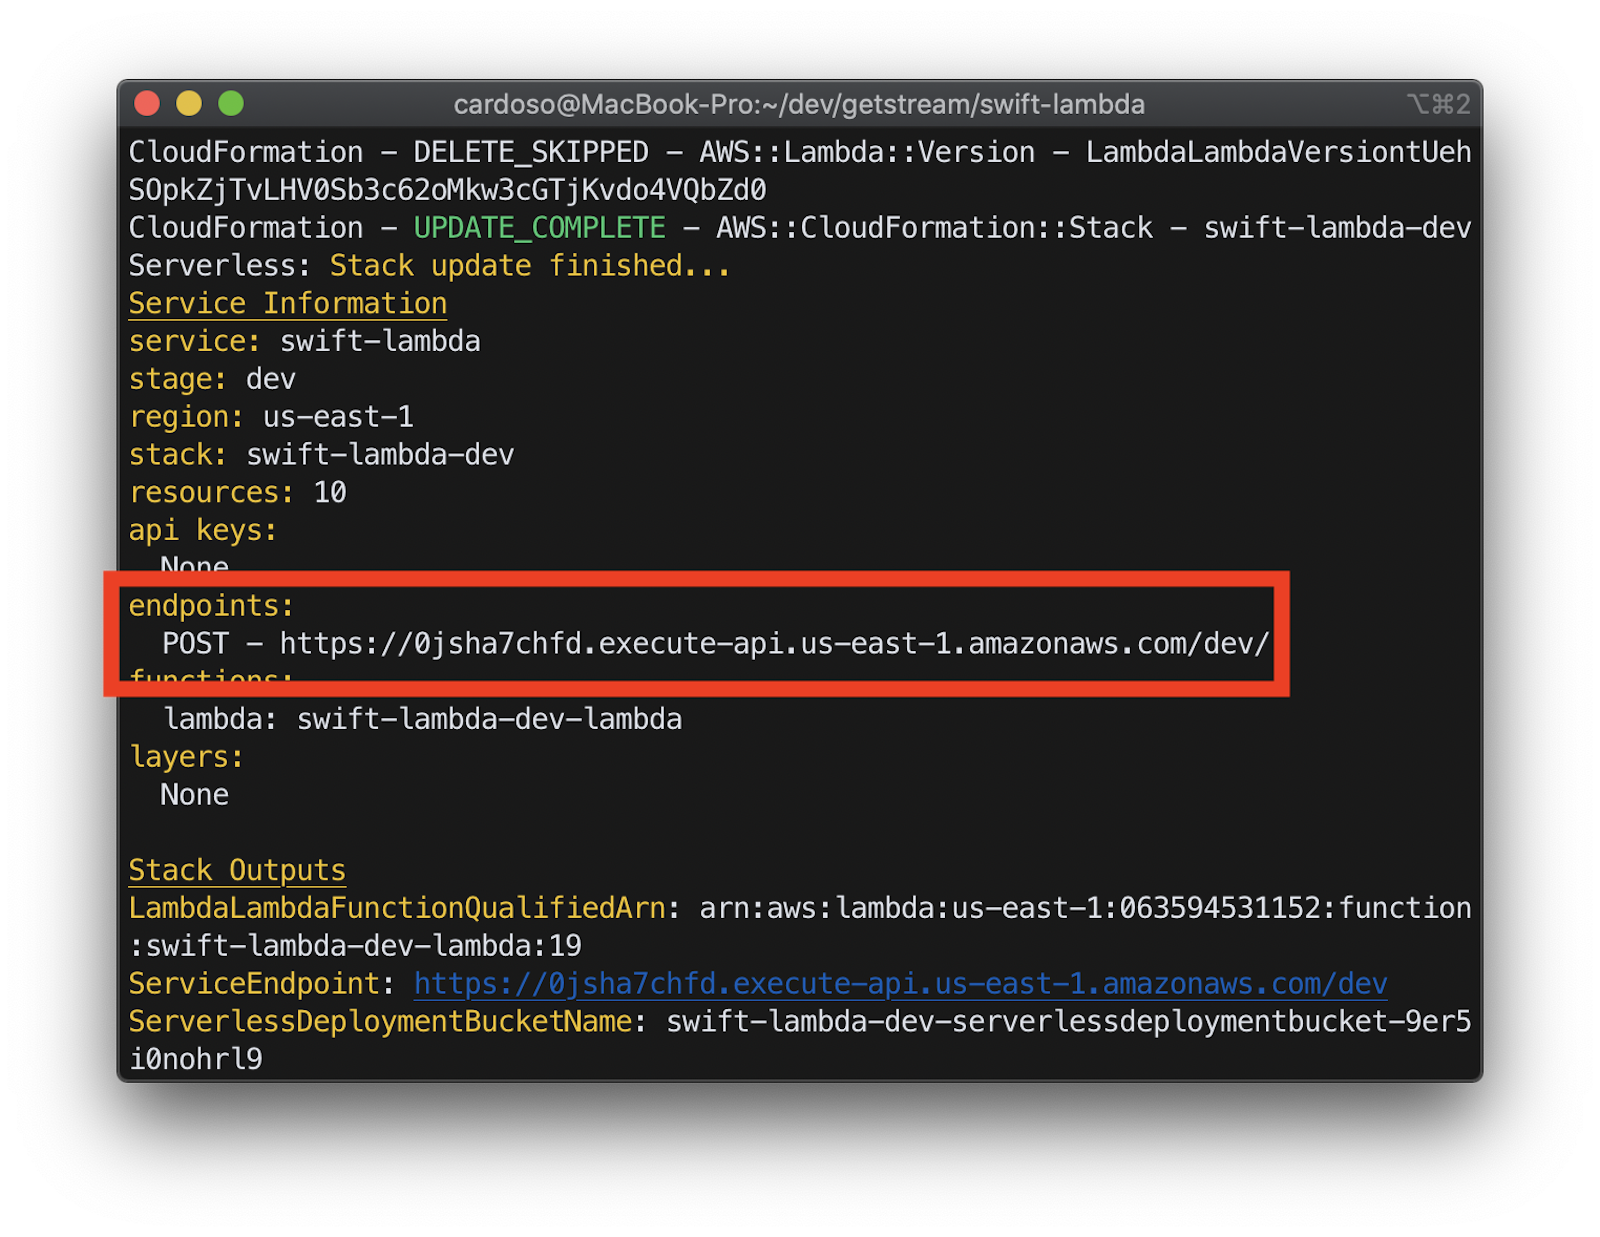
Task: Click the Stack Outputs heading
Action: 237,870
